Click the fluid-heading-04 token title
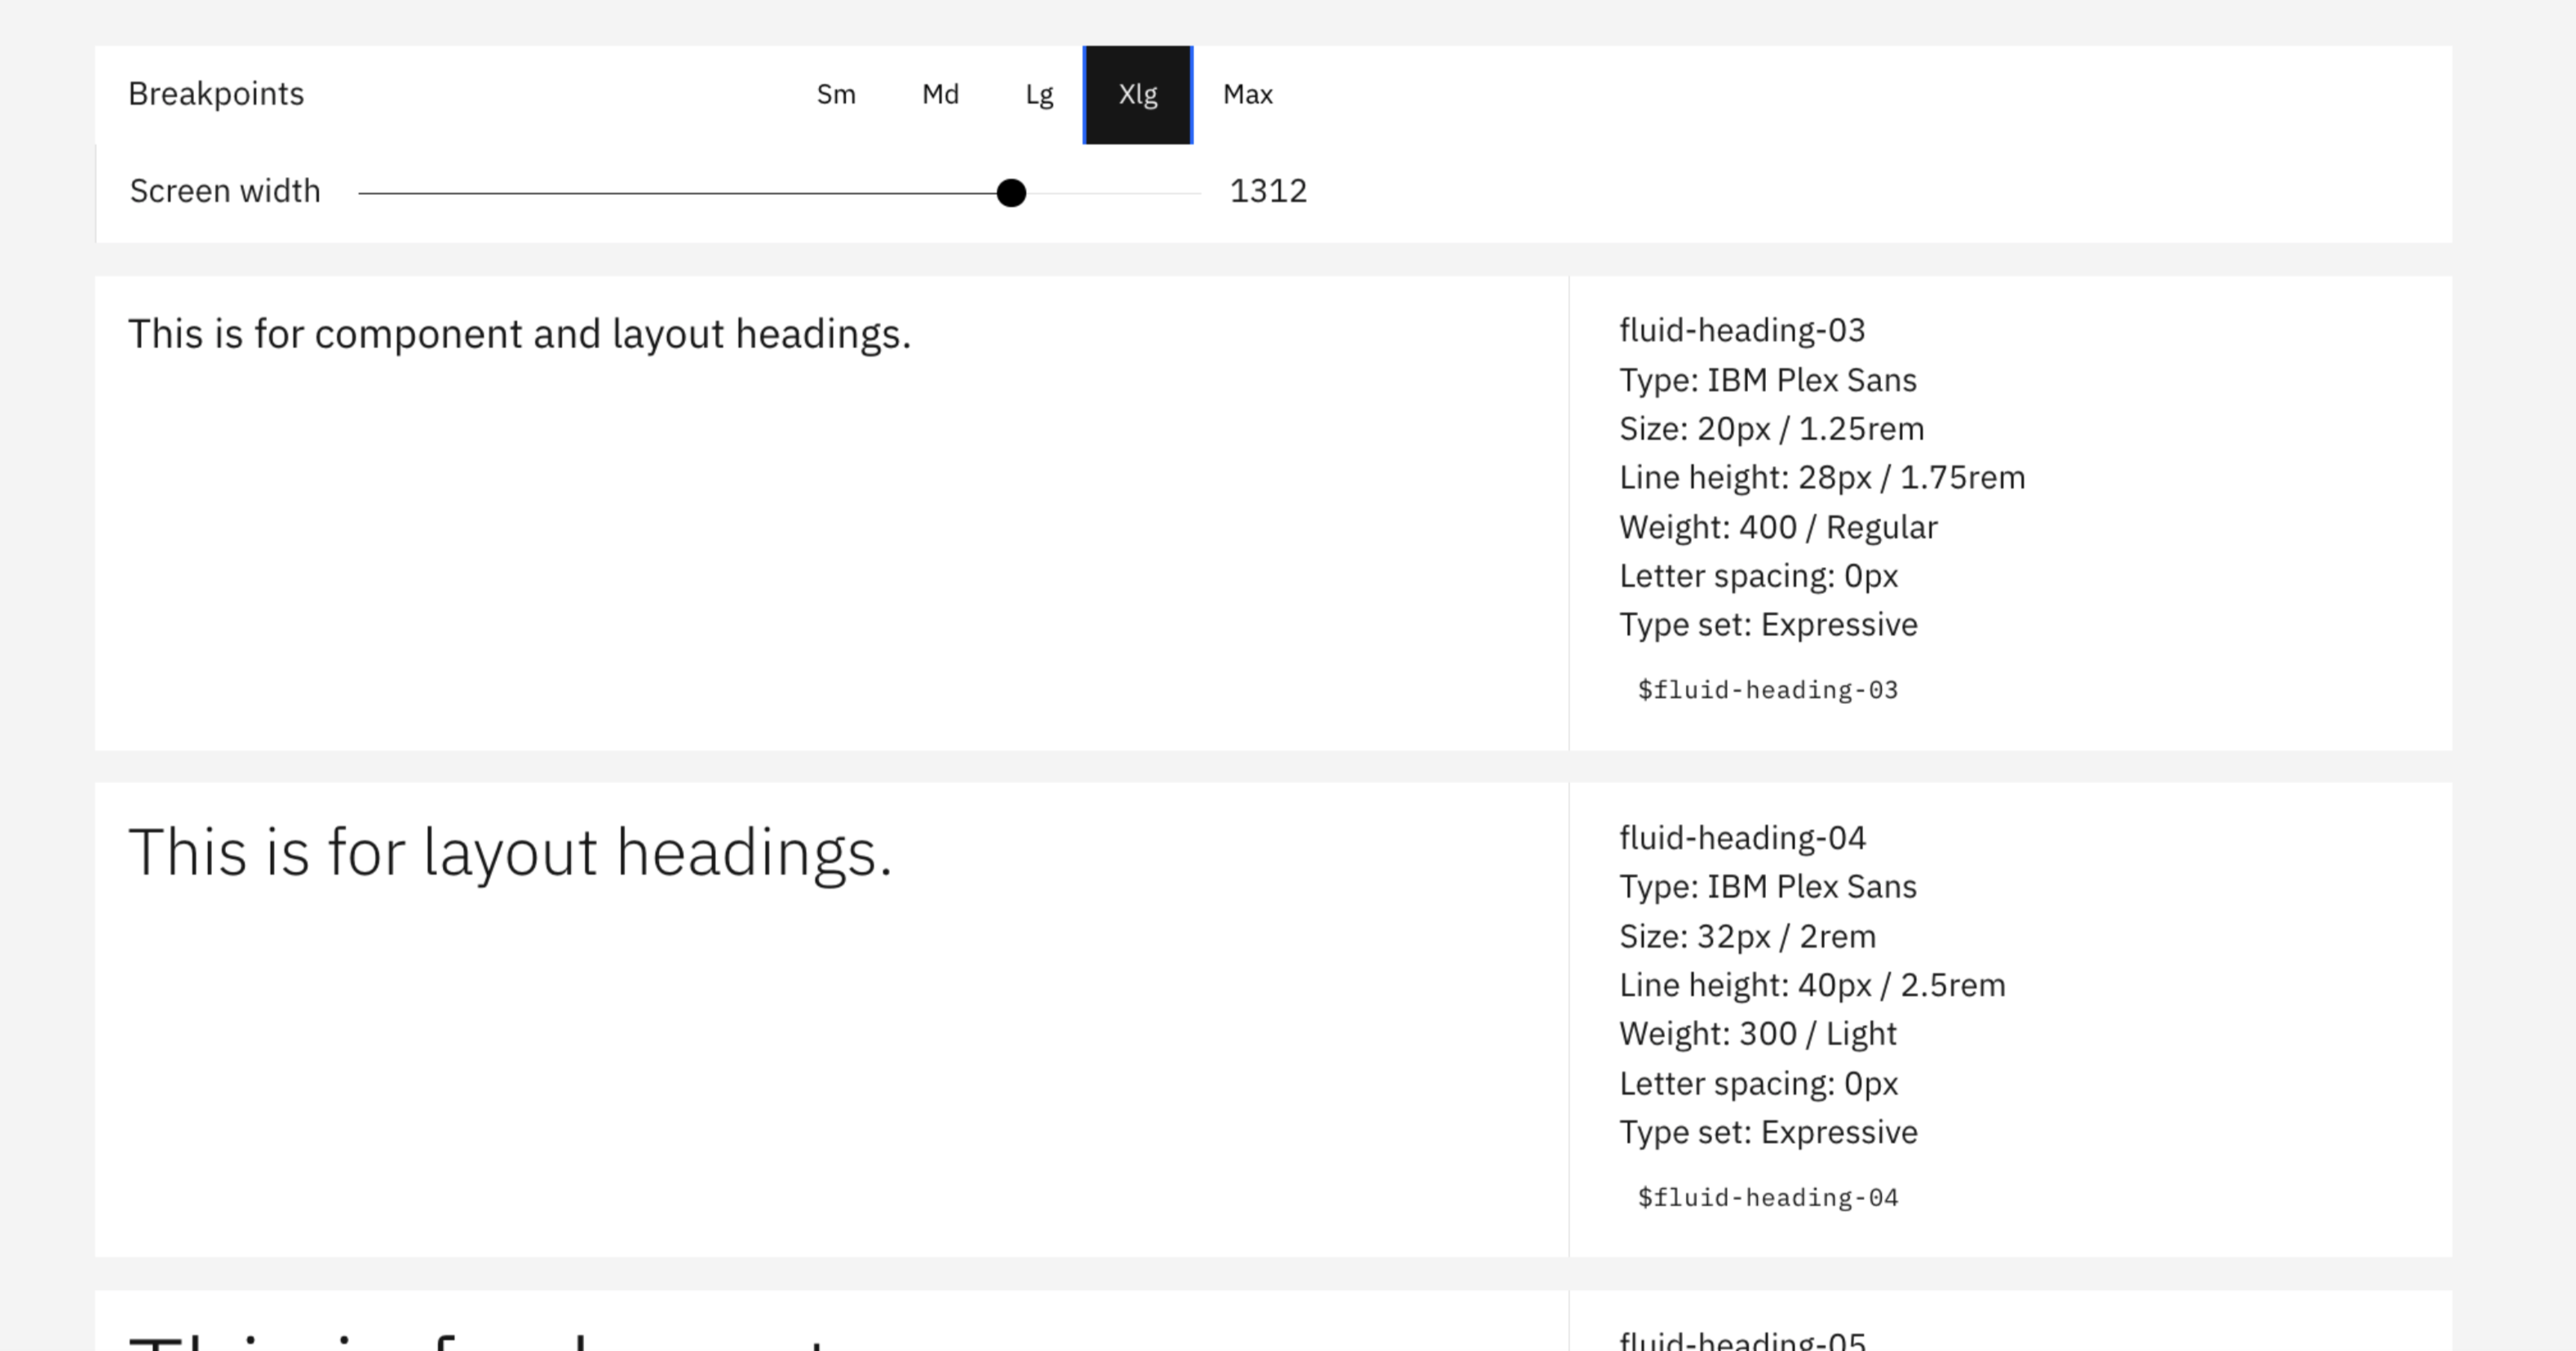This screenshot has height=1351, width=2576. (x=1742, y=837)
